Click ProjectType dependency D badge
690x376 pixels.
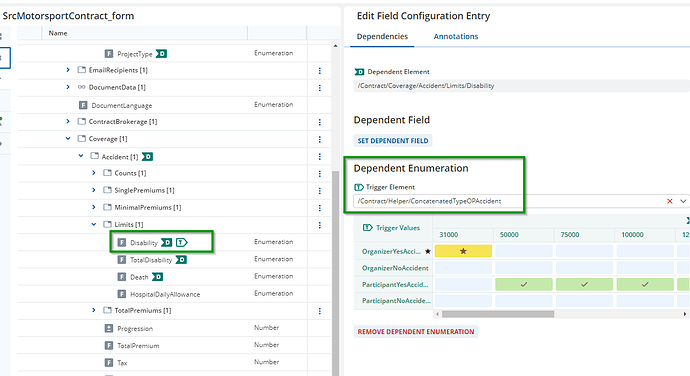pyautogui.click(x=161, y=54)
